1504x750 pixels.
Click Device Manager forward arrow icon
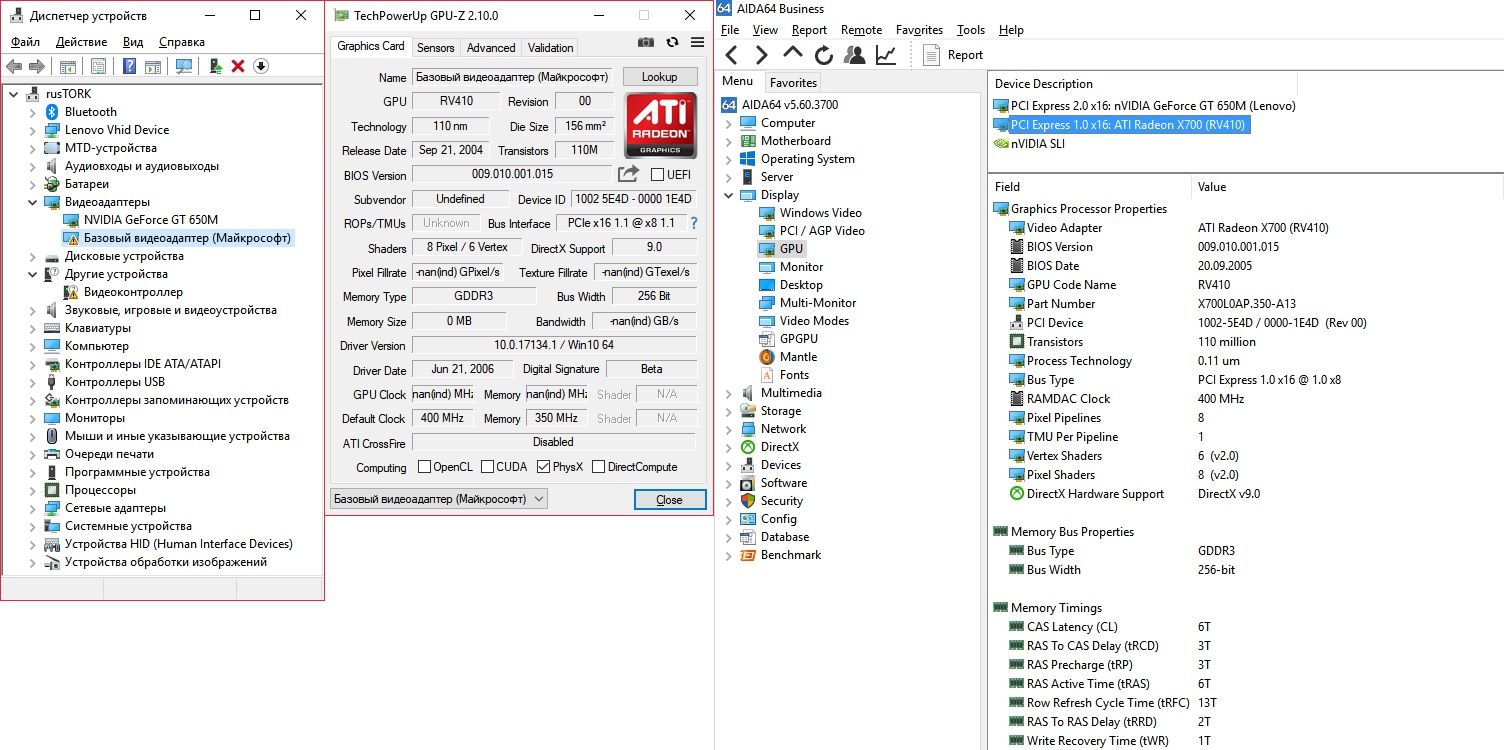(x=37, y=66)
